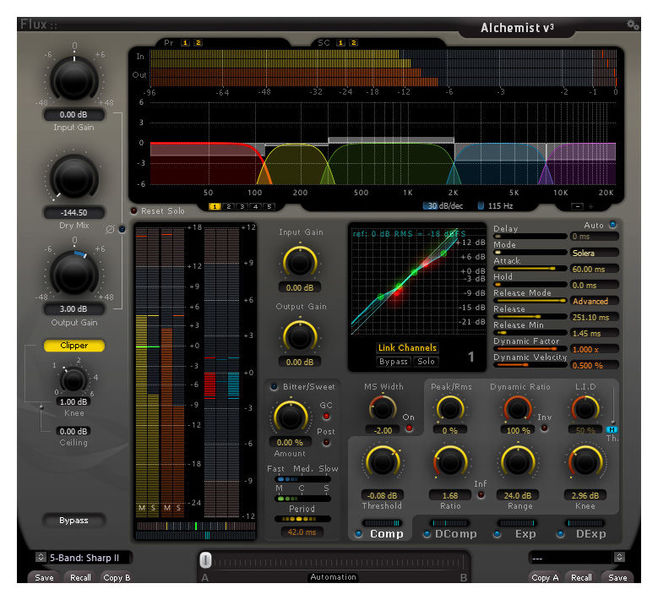Open the Advanced release mode value selector
Viewport: 658px width, 600px height.
point(594,301)
